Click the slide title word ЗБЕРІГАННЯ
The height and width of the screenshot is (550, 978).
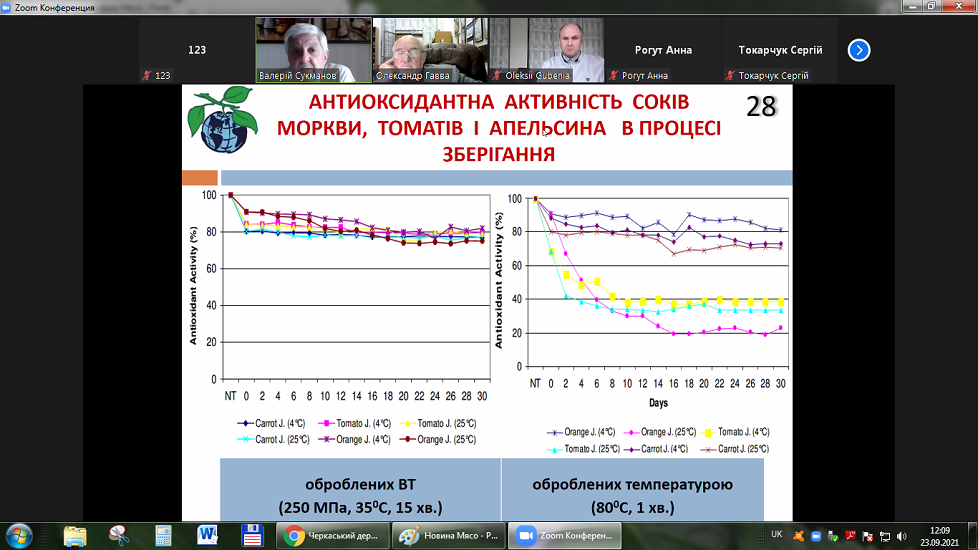pyautogui.click(x=499, y=154)
